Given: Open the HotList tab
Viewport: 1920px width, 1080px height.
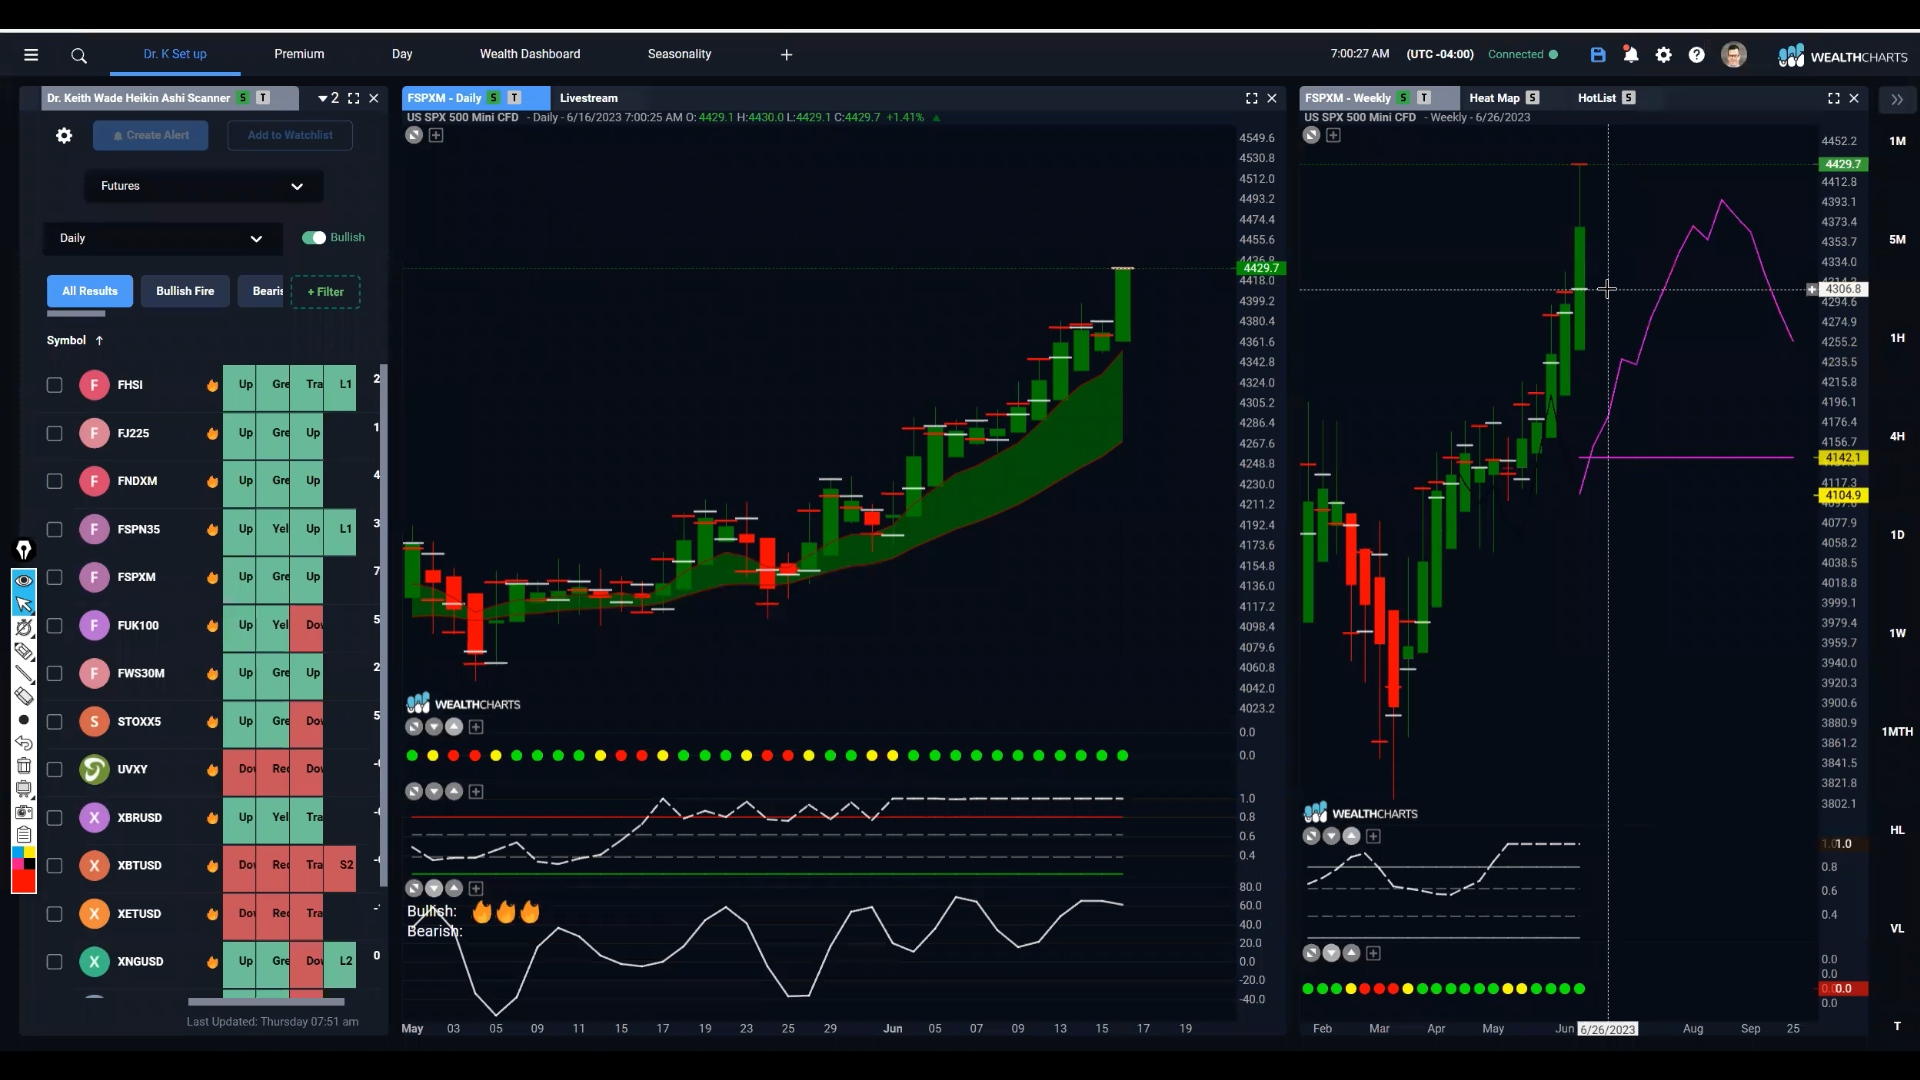Looking at the screenshot, I should coord(1597,98).
